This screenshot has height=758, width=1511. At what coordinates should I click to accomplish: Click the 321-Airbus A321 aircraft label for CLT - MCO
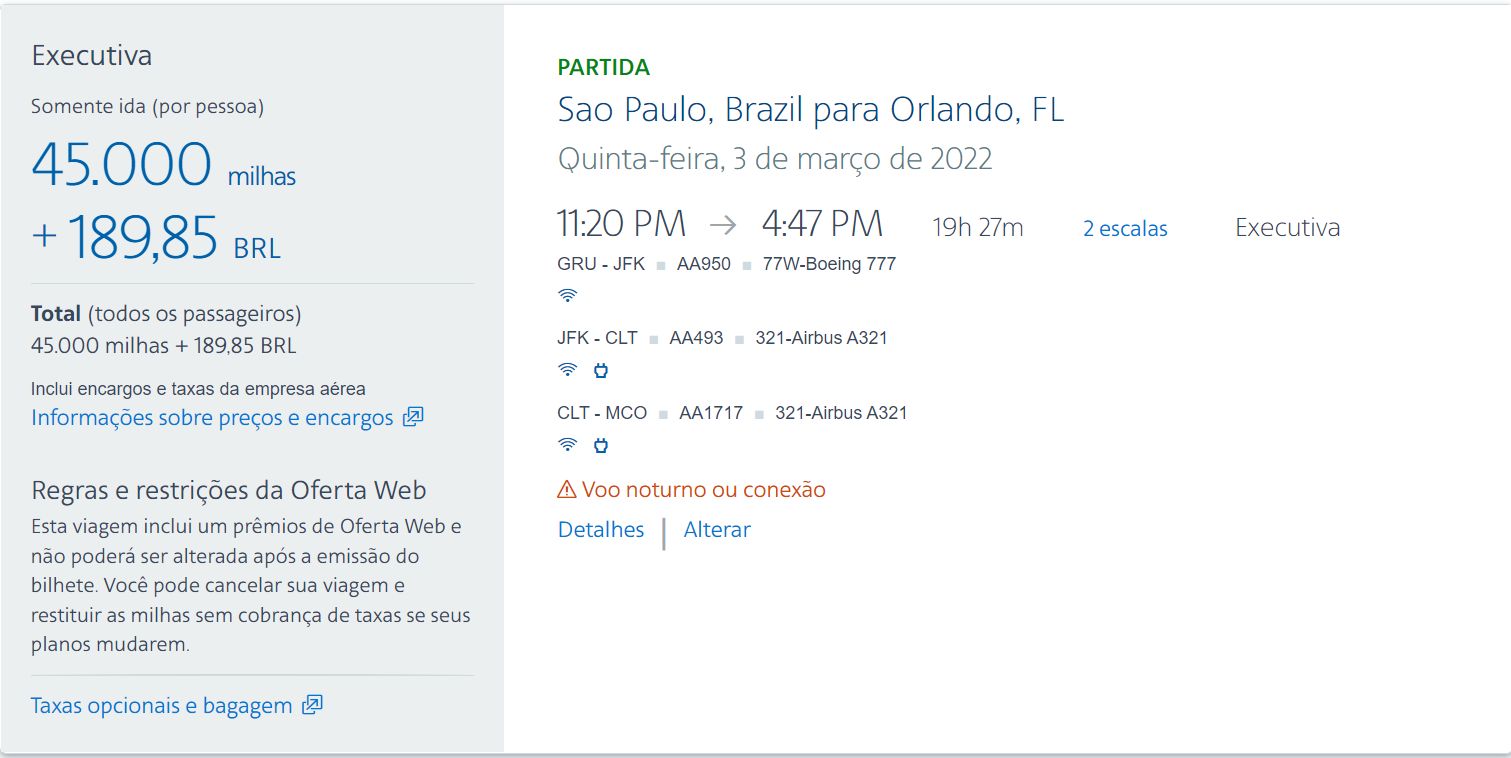coord(841,413)
